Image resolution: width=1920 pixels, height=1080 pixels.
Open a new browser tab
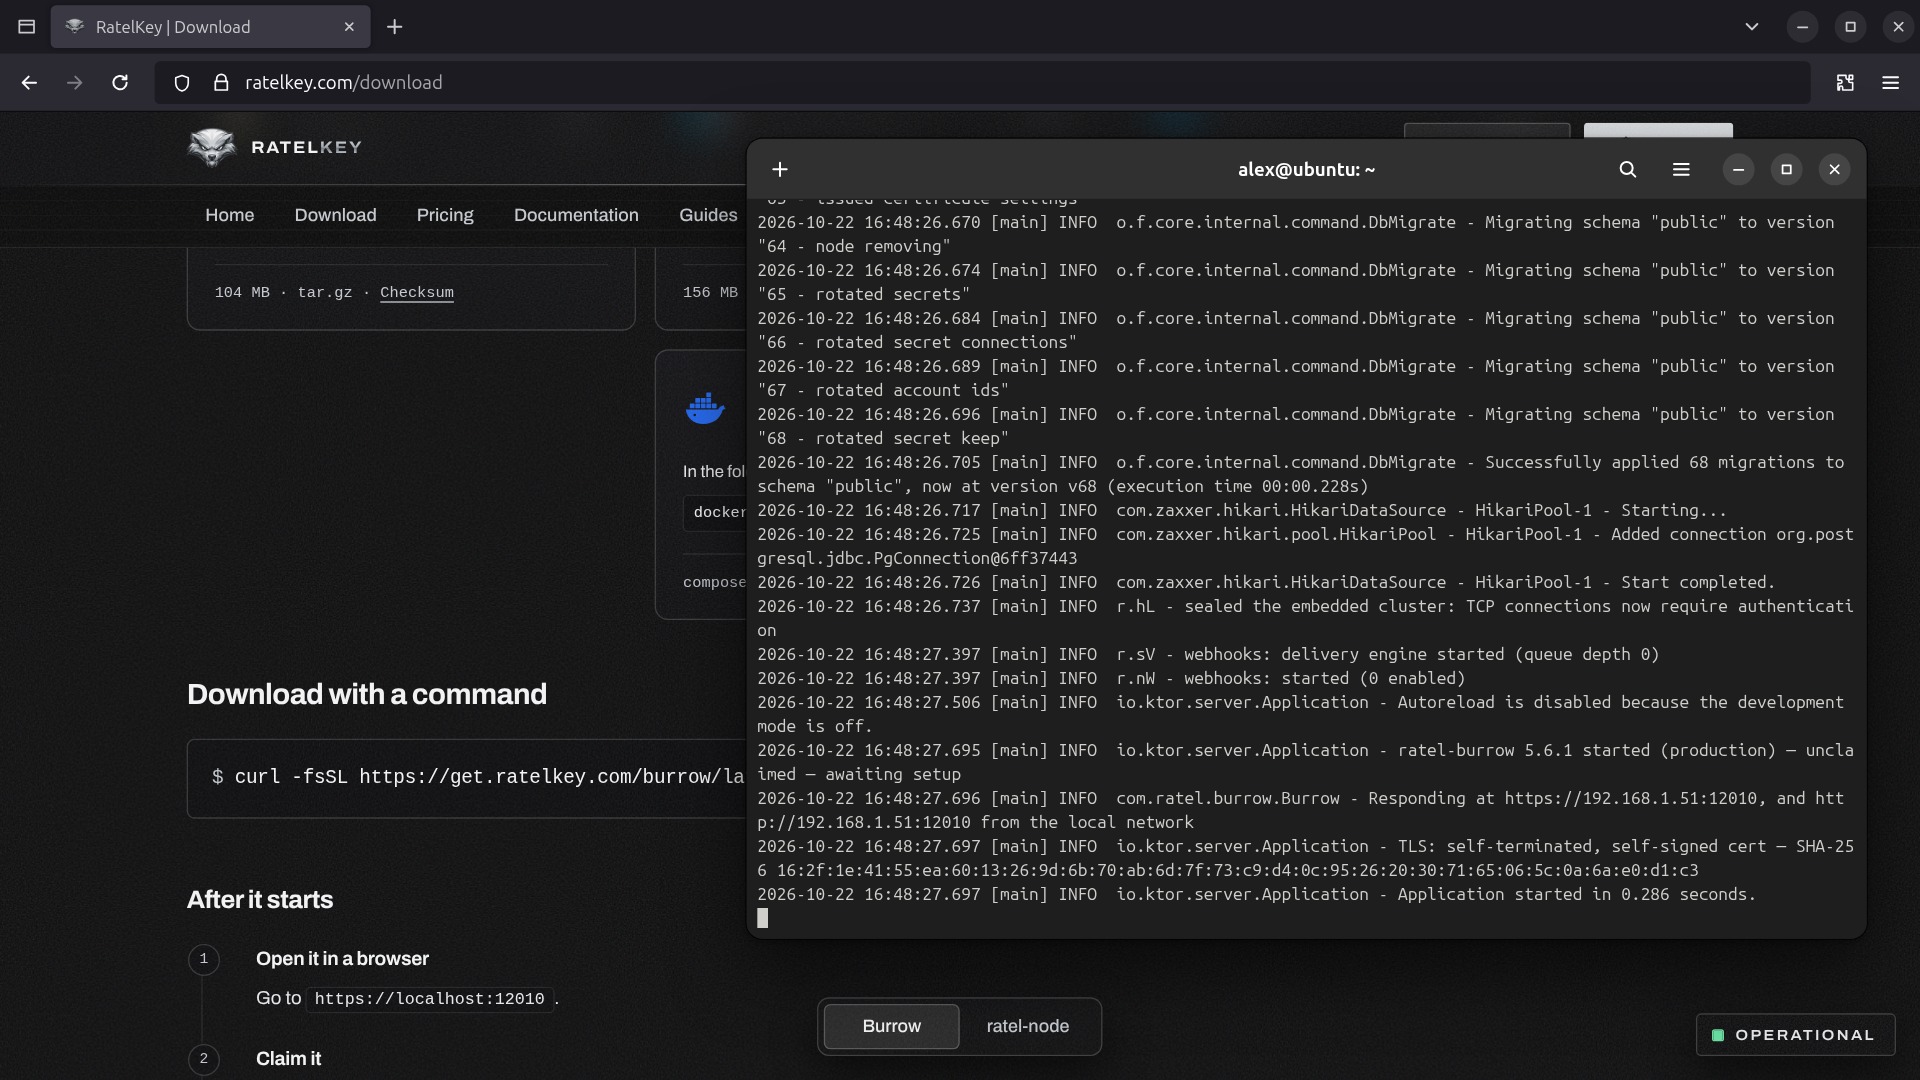click(x=395, y=27)
